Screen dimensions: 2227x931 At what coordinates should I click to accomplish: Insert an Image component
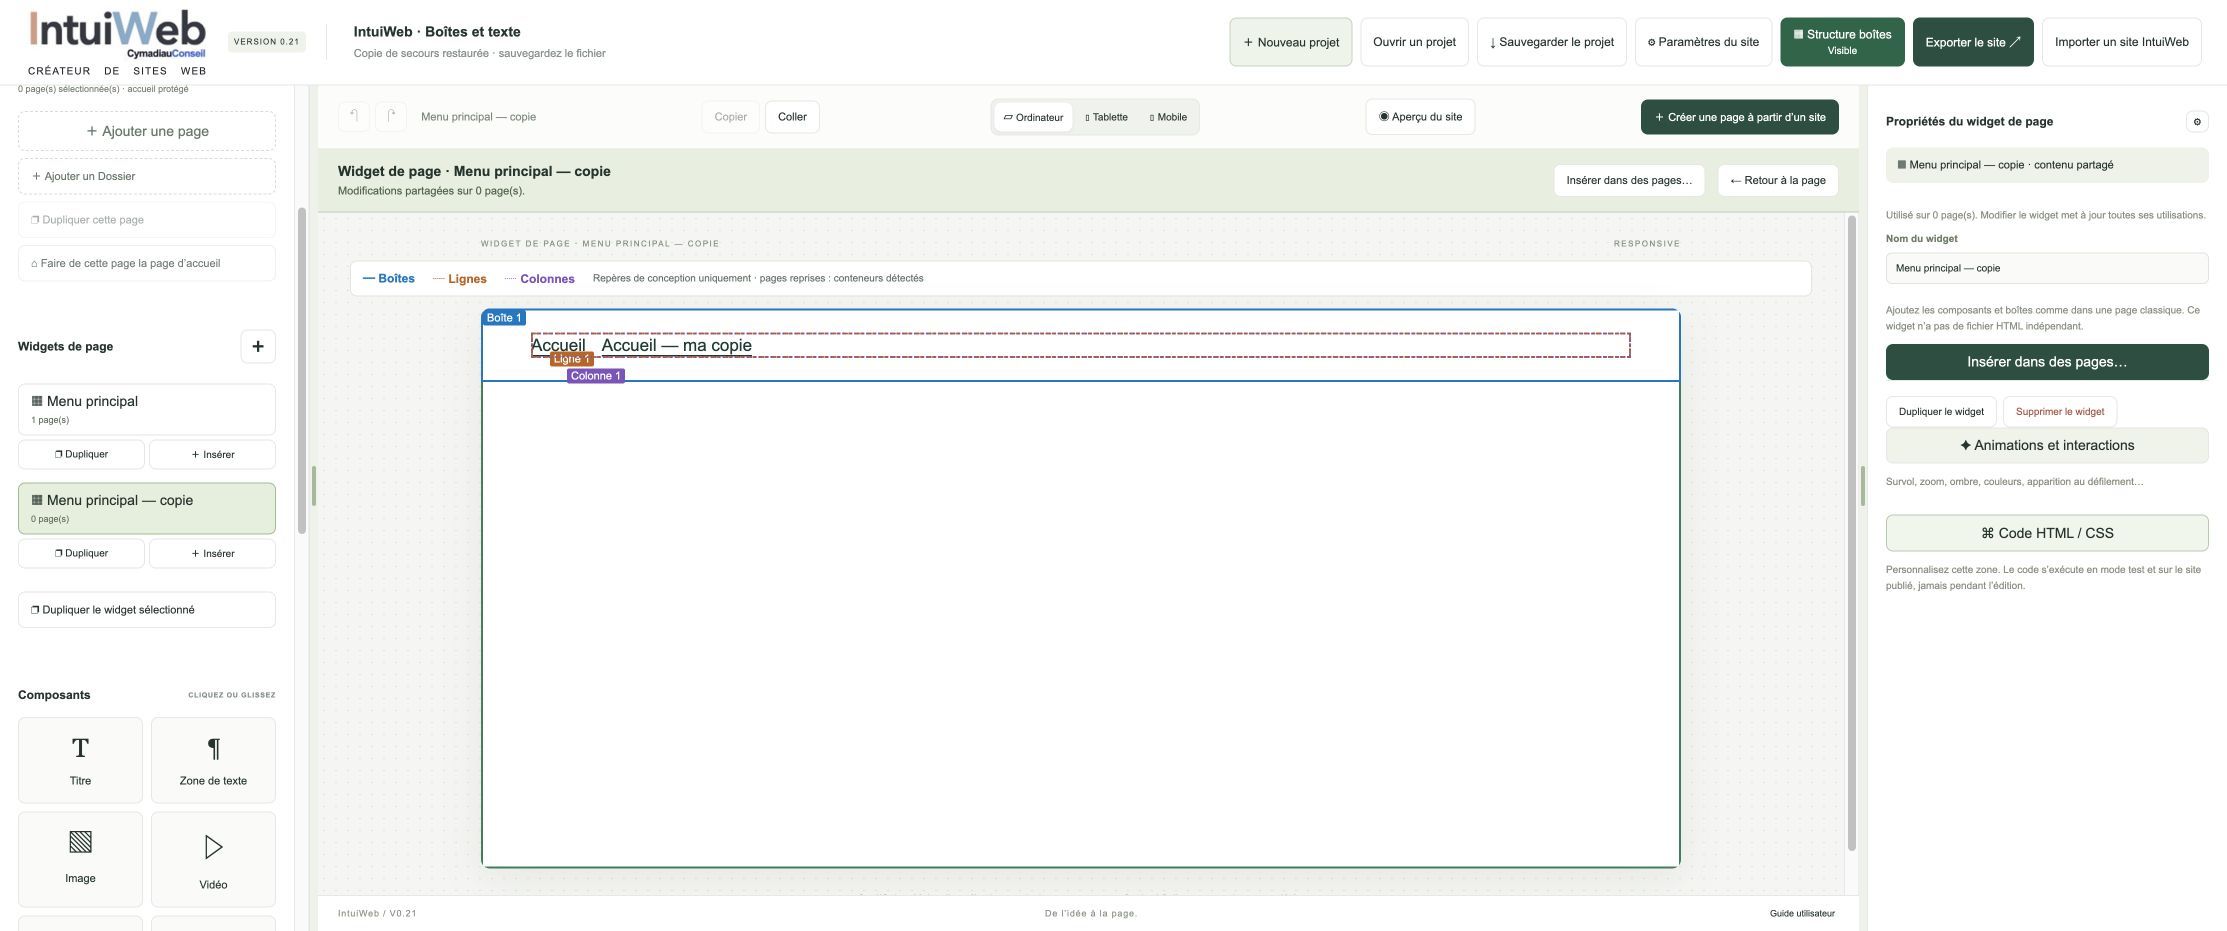coord(80,859)
